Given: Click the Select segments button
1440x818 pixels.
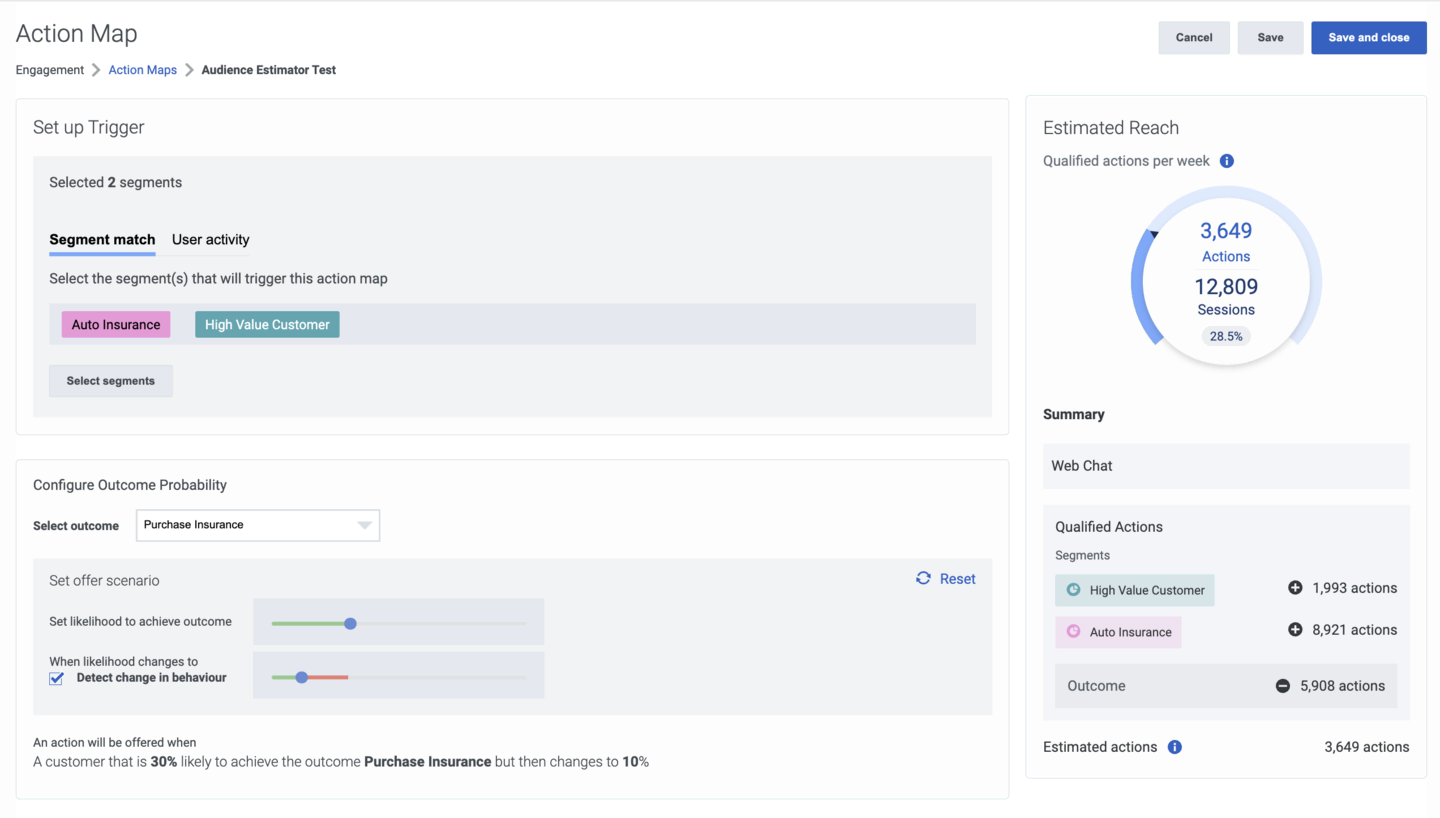Looking at the screenshot, I should 111,381.
